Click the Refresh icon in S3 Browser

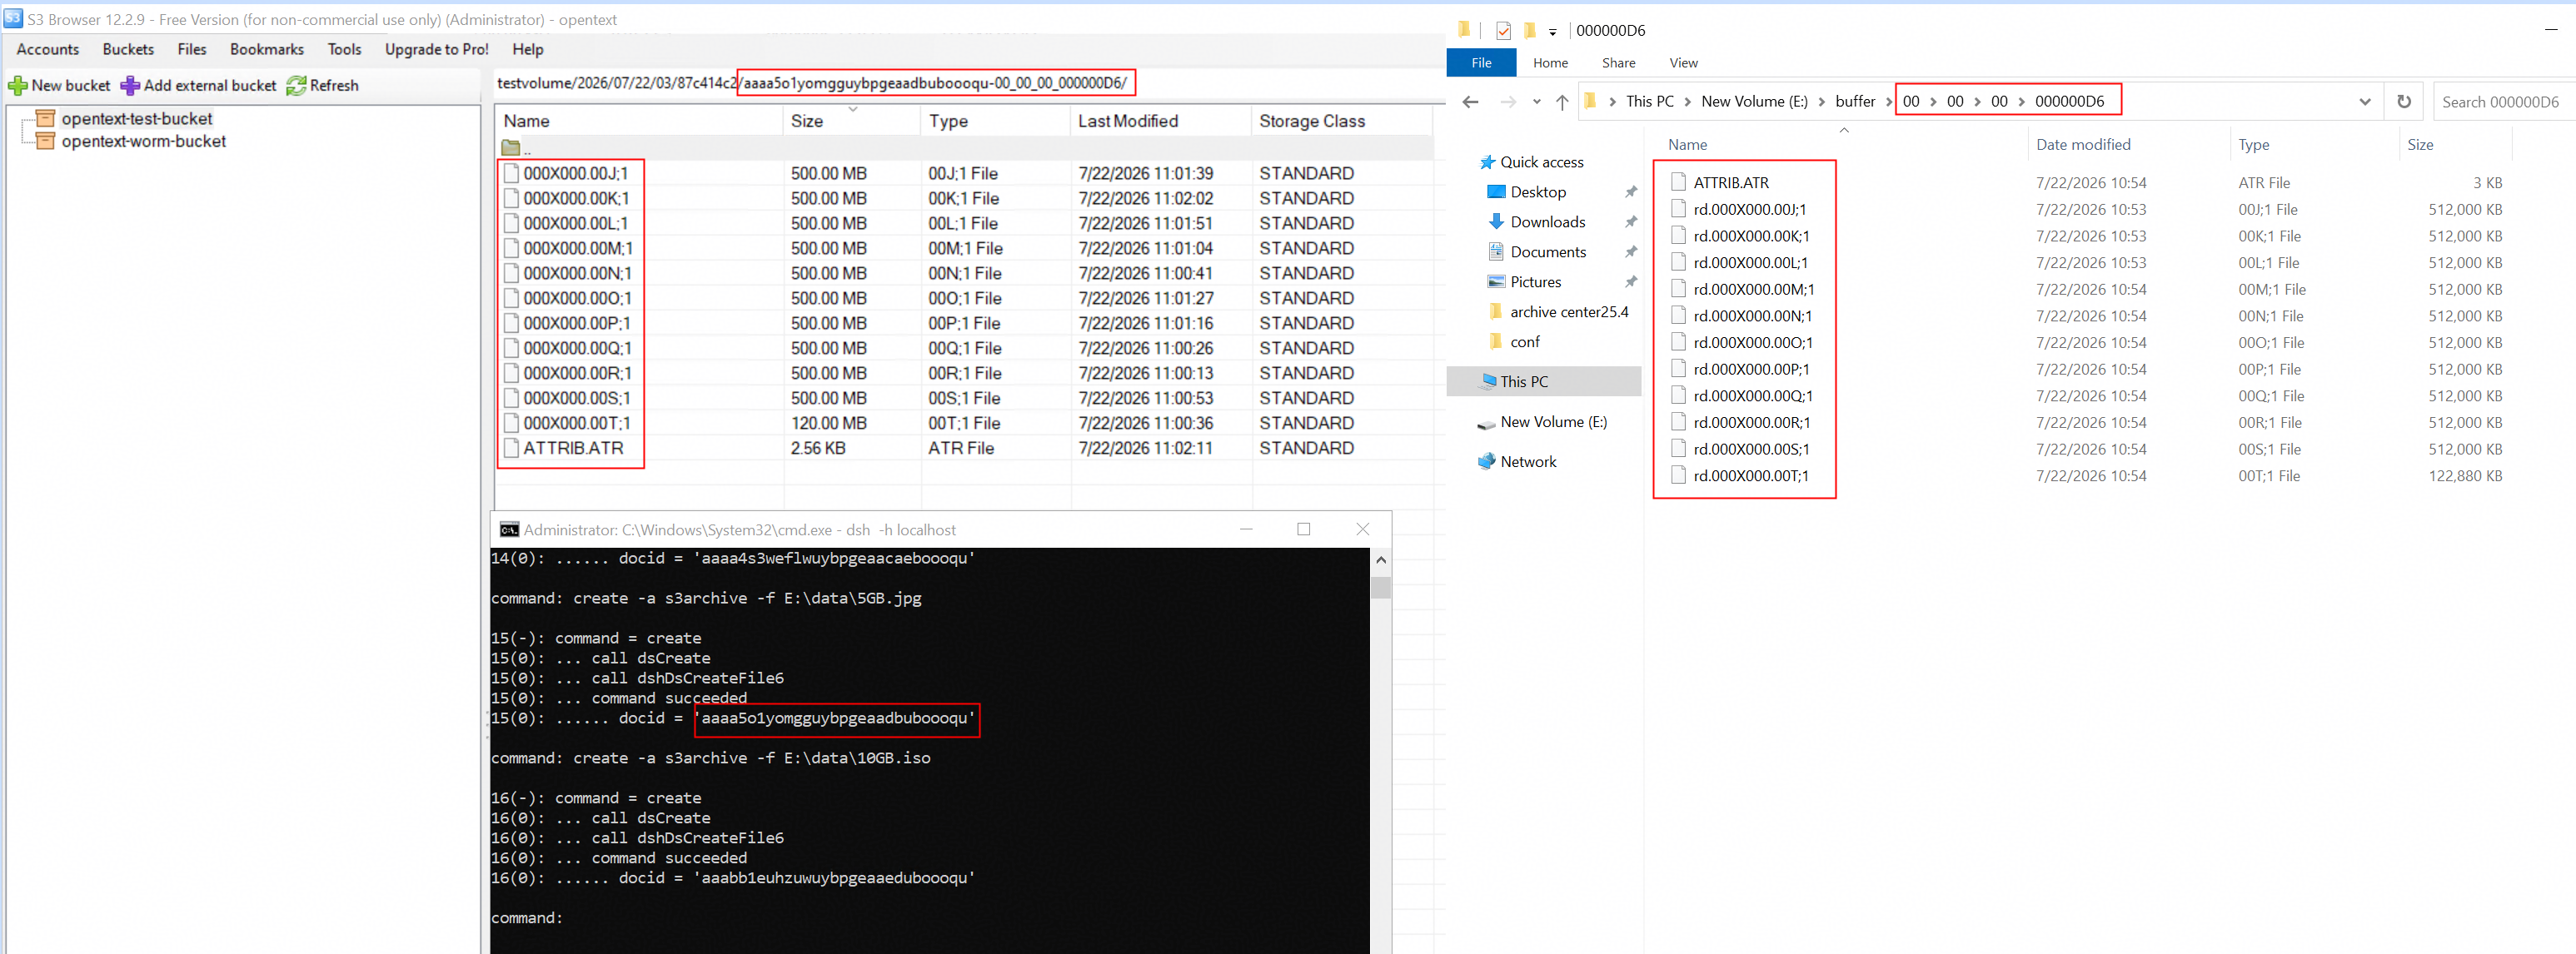click(x=296, y=86)
